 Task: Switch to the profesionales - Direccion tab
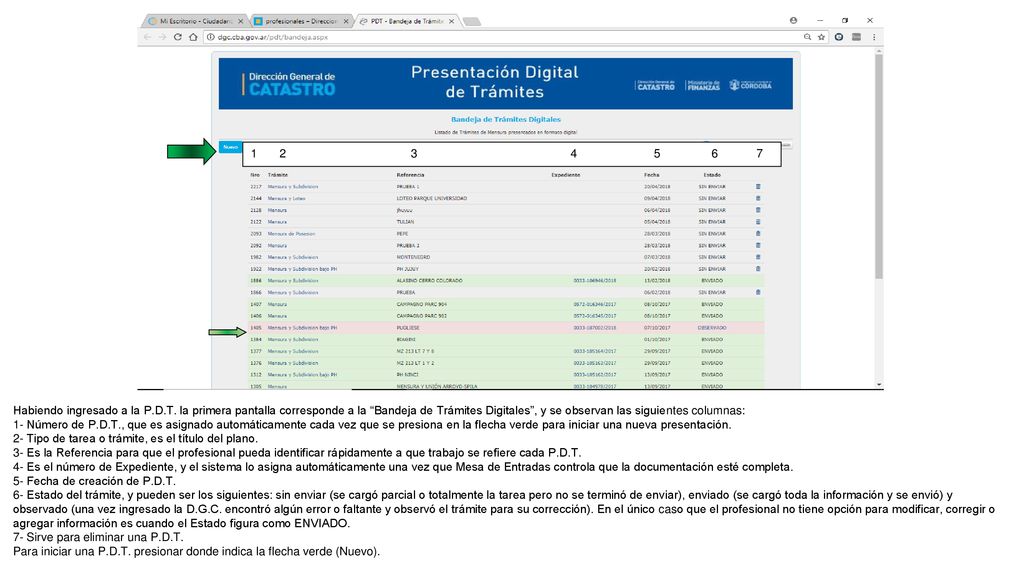[x=300, y=22]
